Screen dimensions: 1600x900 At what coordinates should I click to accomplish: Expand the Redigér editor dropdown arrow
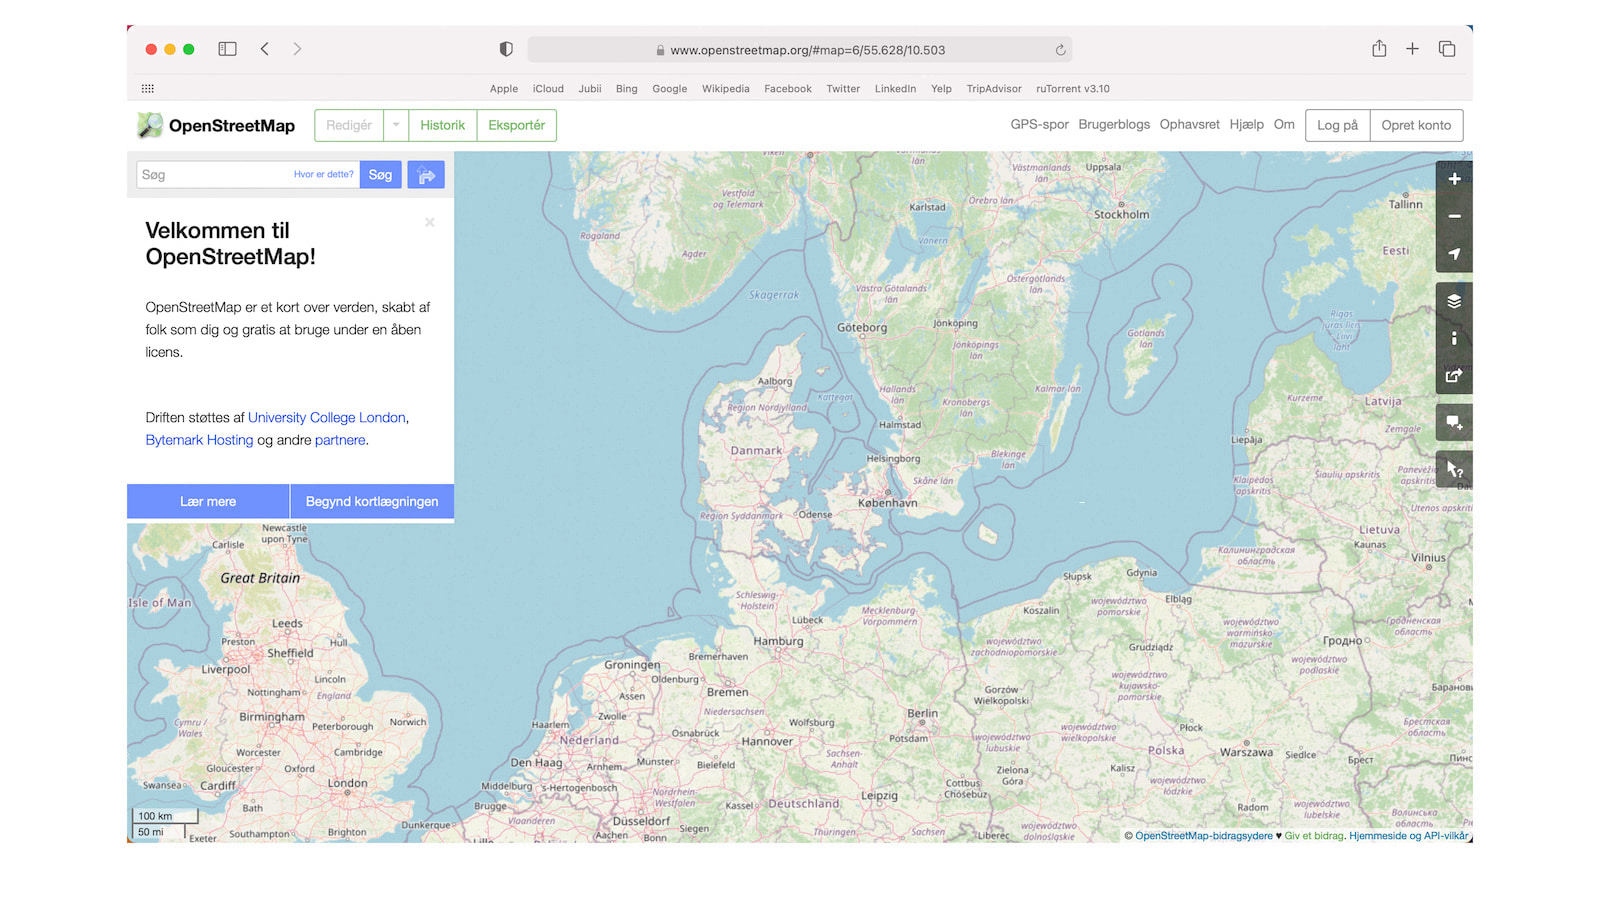[x=395, y=125]
